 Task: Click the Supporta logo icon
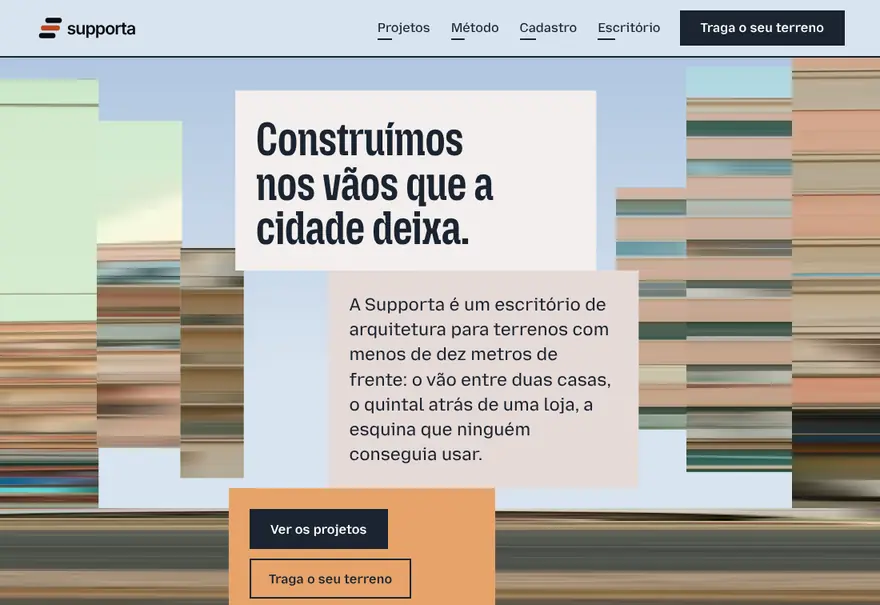(50, 28)
